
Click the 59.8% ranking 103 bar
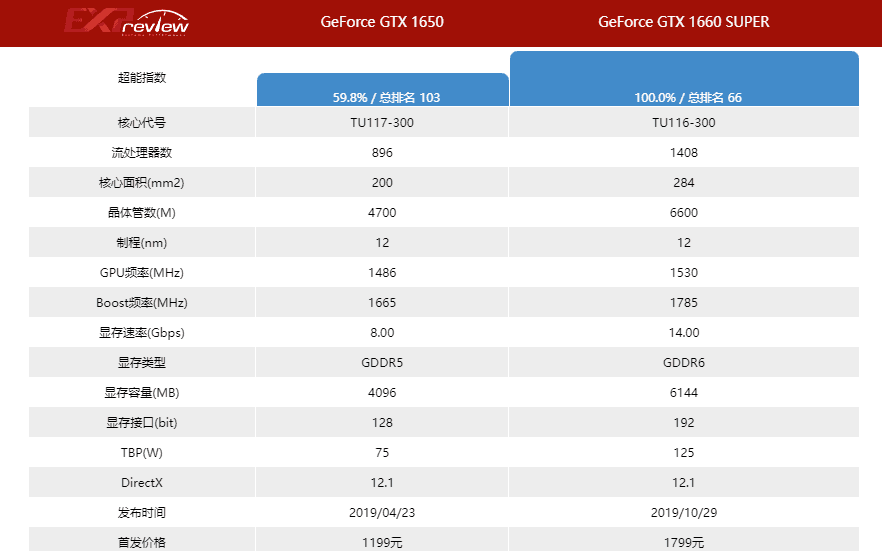coord(383,89)
